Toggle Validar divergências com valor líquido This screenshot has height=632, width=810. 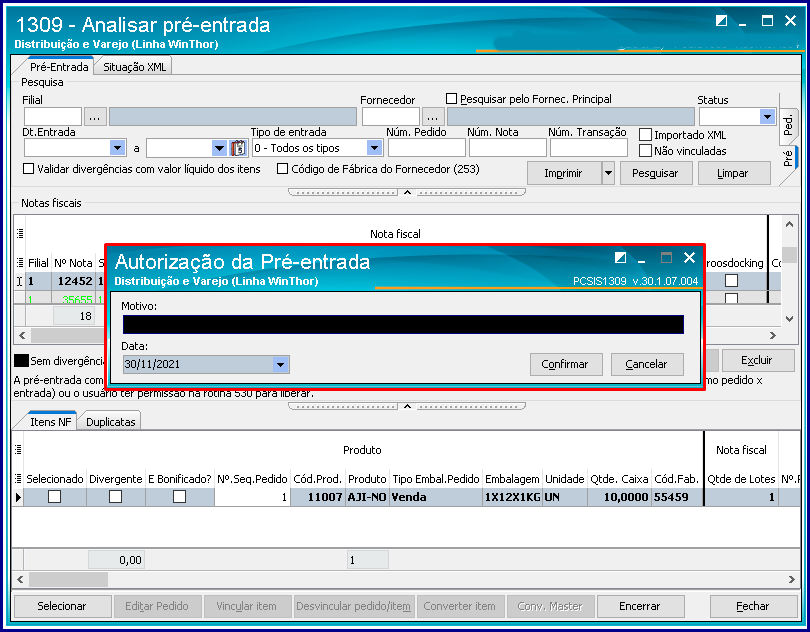coord(29,169)
